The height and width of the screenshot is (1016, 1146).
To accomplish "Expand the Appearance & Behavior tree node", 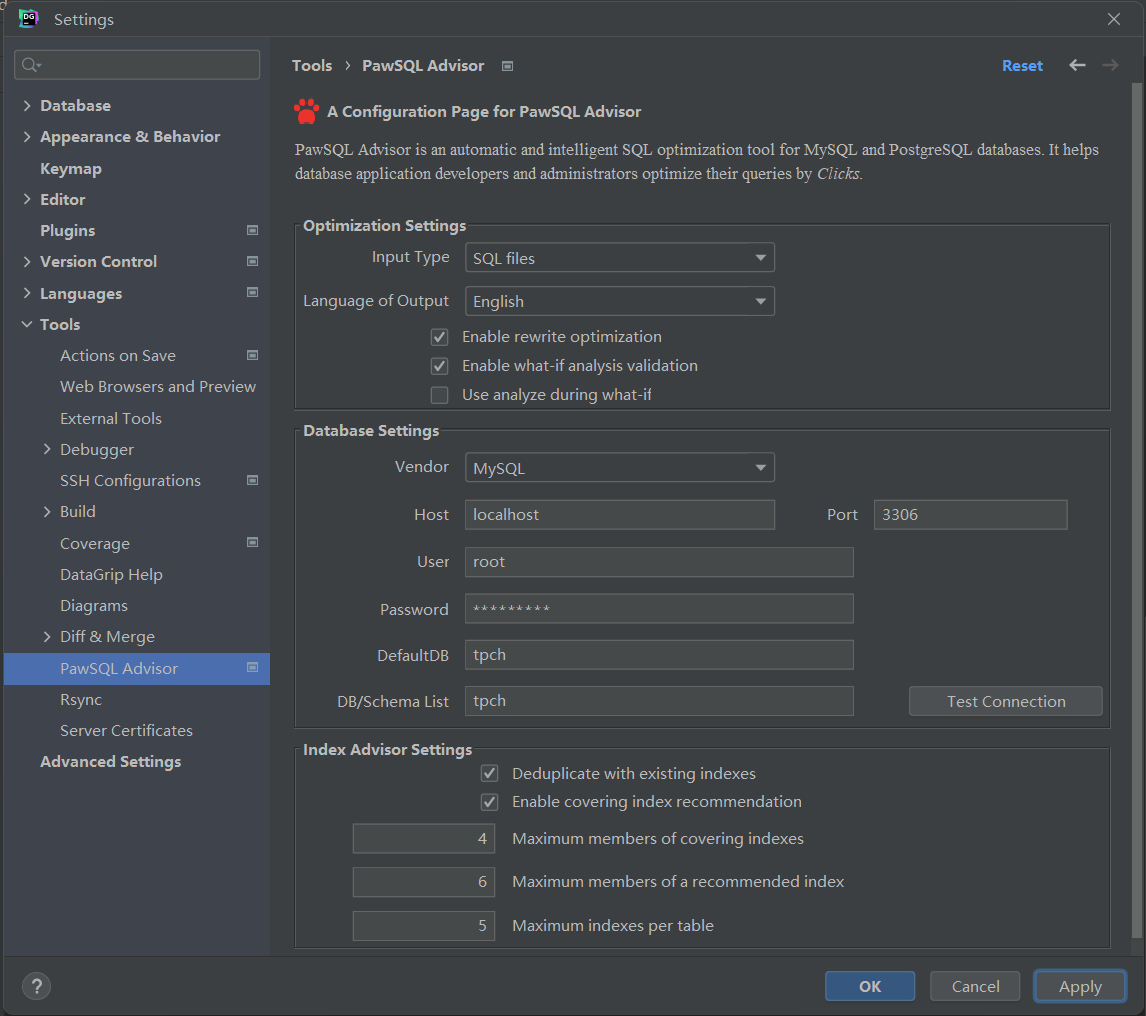I will tap(27, 137).
